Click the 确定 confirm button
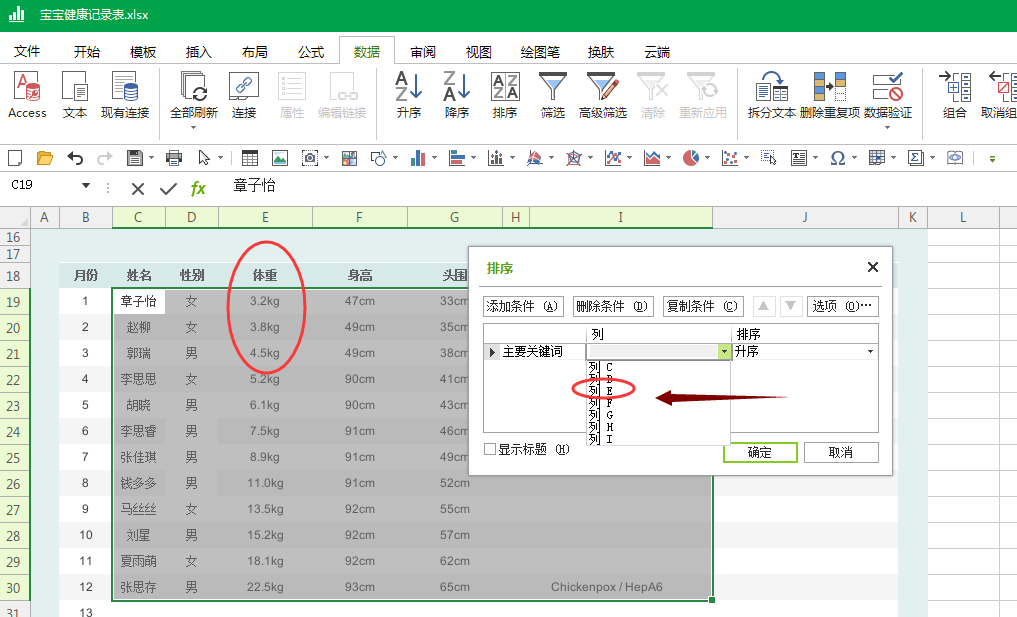Image resolution: width=1017 pixels, height=617 pixels. coord(760,452)
